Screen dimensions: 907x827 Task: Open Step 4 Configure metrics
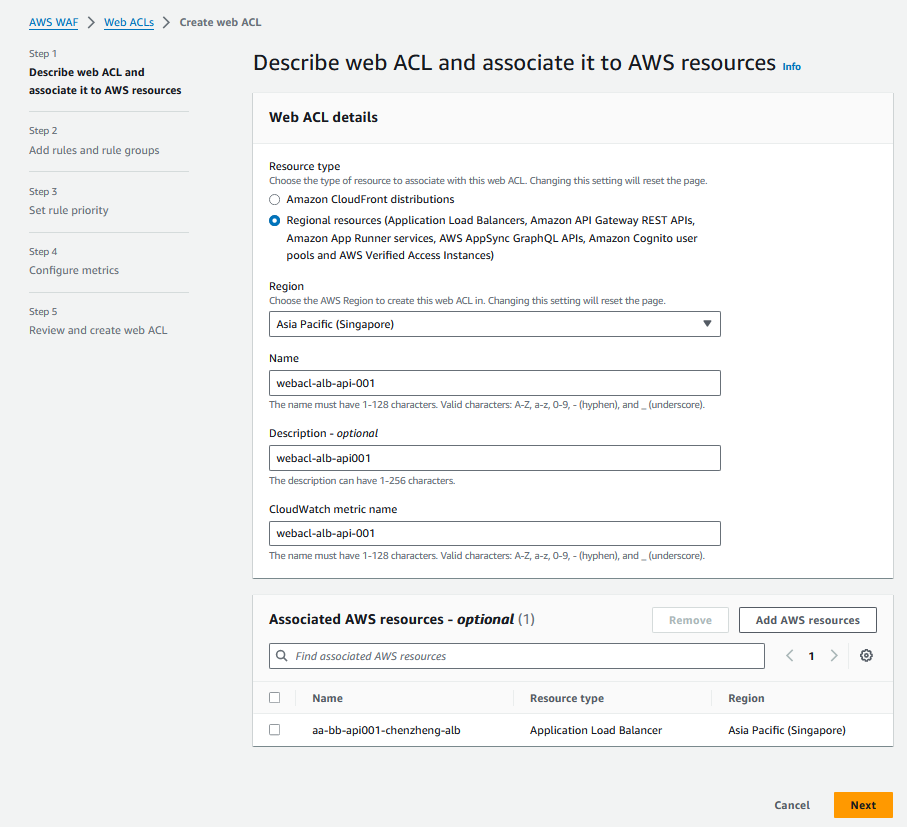pyautogui.click(x=74, y=270)
